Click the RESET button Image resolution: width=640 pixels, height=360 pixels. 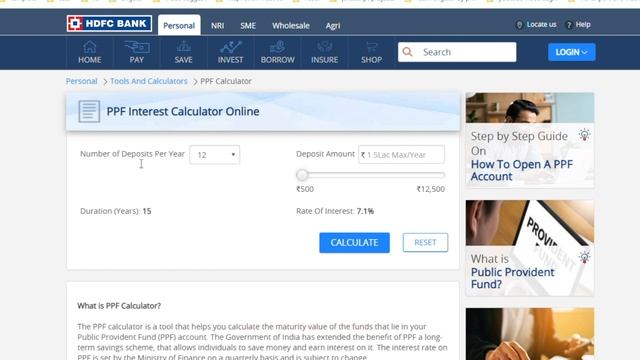[x=425, y=242]
